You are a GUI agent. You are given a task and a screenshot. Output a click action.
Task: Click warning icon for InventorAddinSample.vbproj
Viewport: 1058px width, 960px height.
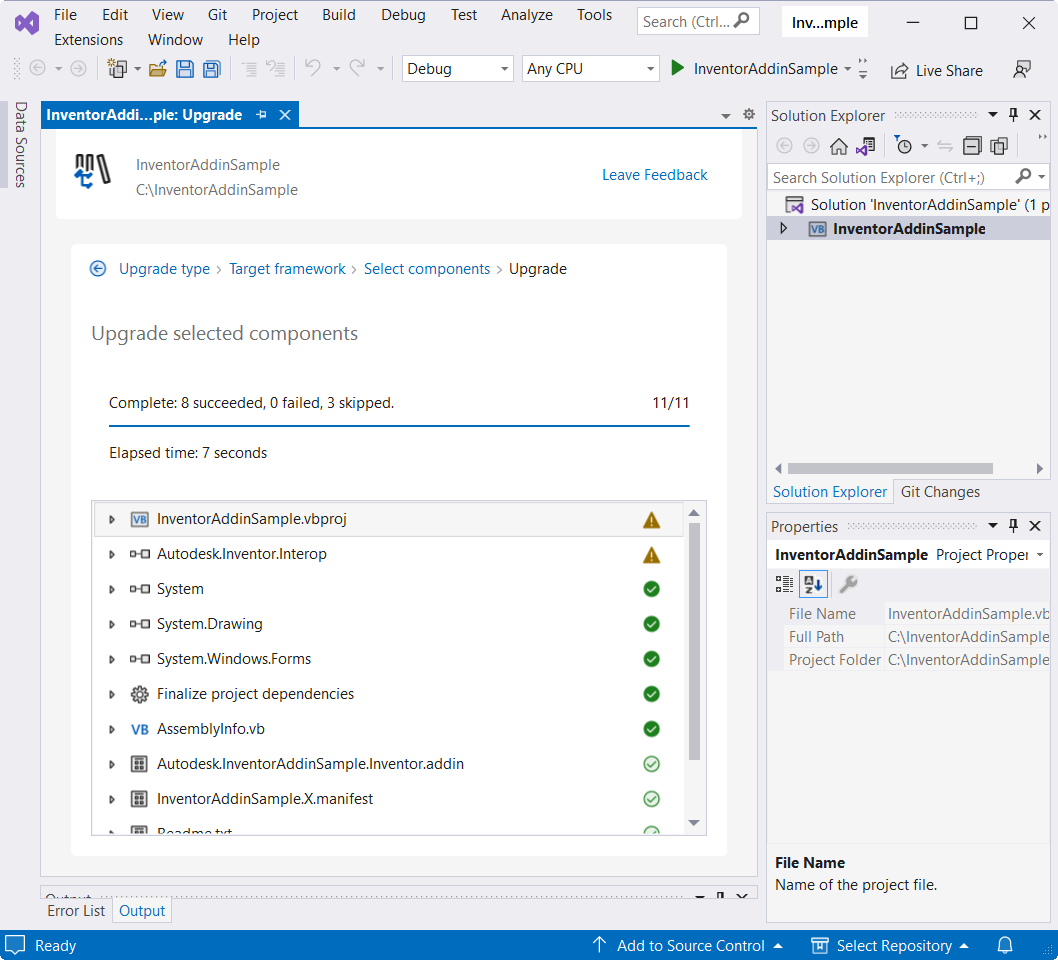pos(651,519)
